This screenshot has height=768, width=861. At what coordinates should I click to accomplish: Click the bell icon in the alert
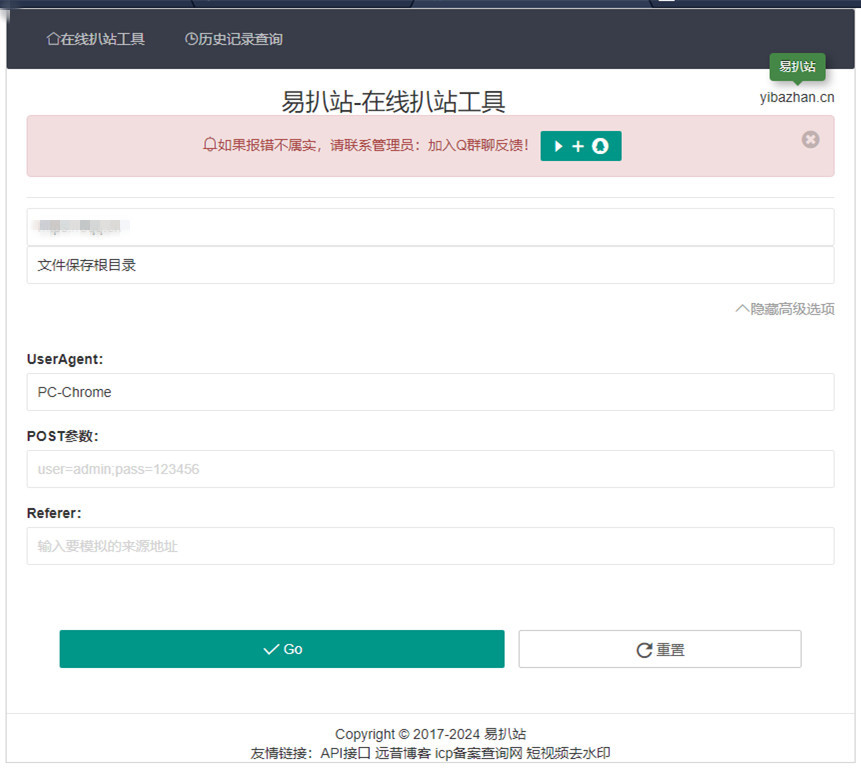pyautogui.click(x=209, y=145)
